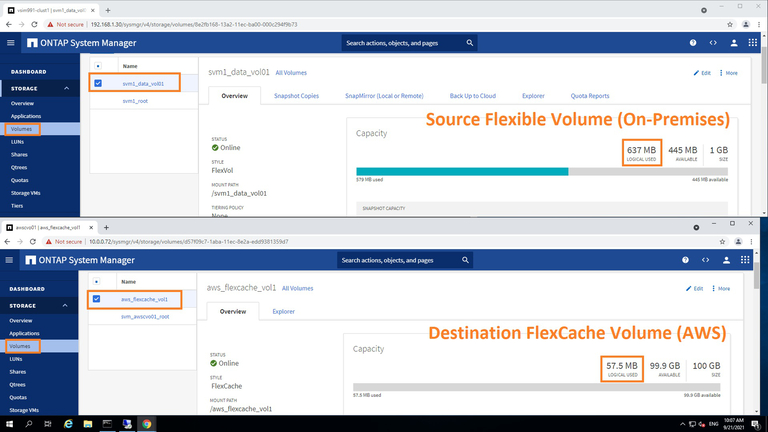This screenshot has width=768, height=432.
Task: Click help icon in top ONTAP header
Action: click(693, 43)
